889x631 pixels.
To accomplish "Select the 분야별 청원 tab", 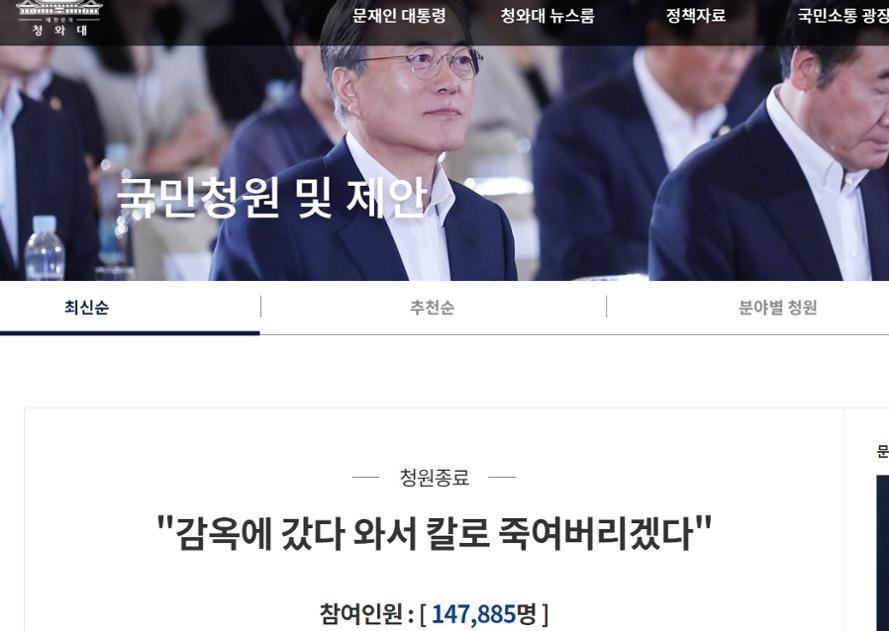I will [x=778, y=307].
